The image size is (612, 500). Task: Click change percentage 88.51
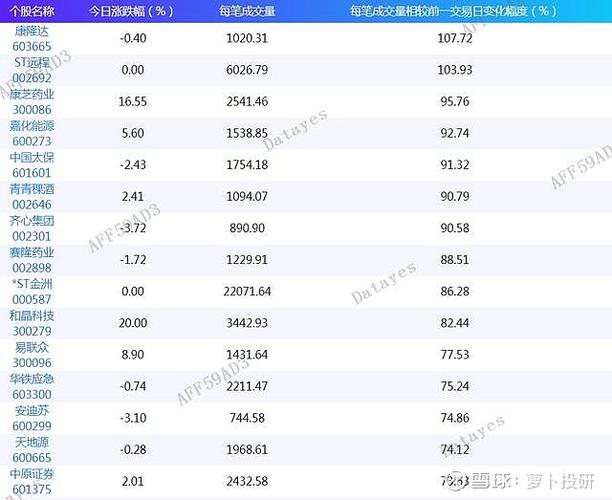tap(455, 260)
